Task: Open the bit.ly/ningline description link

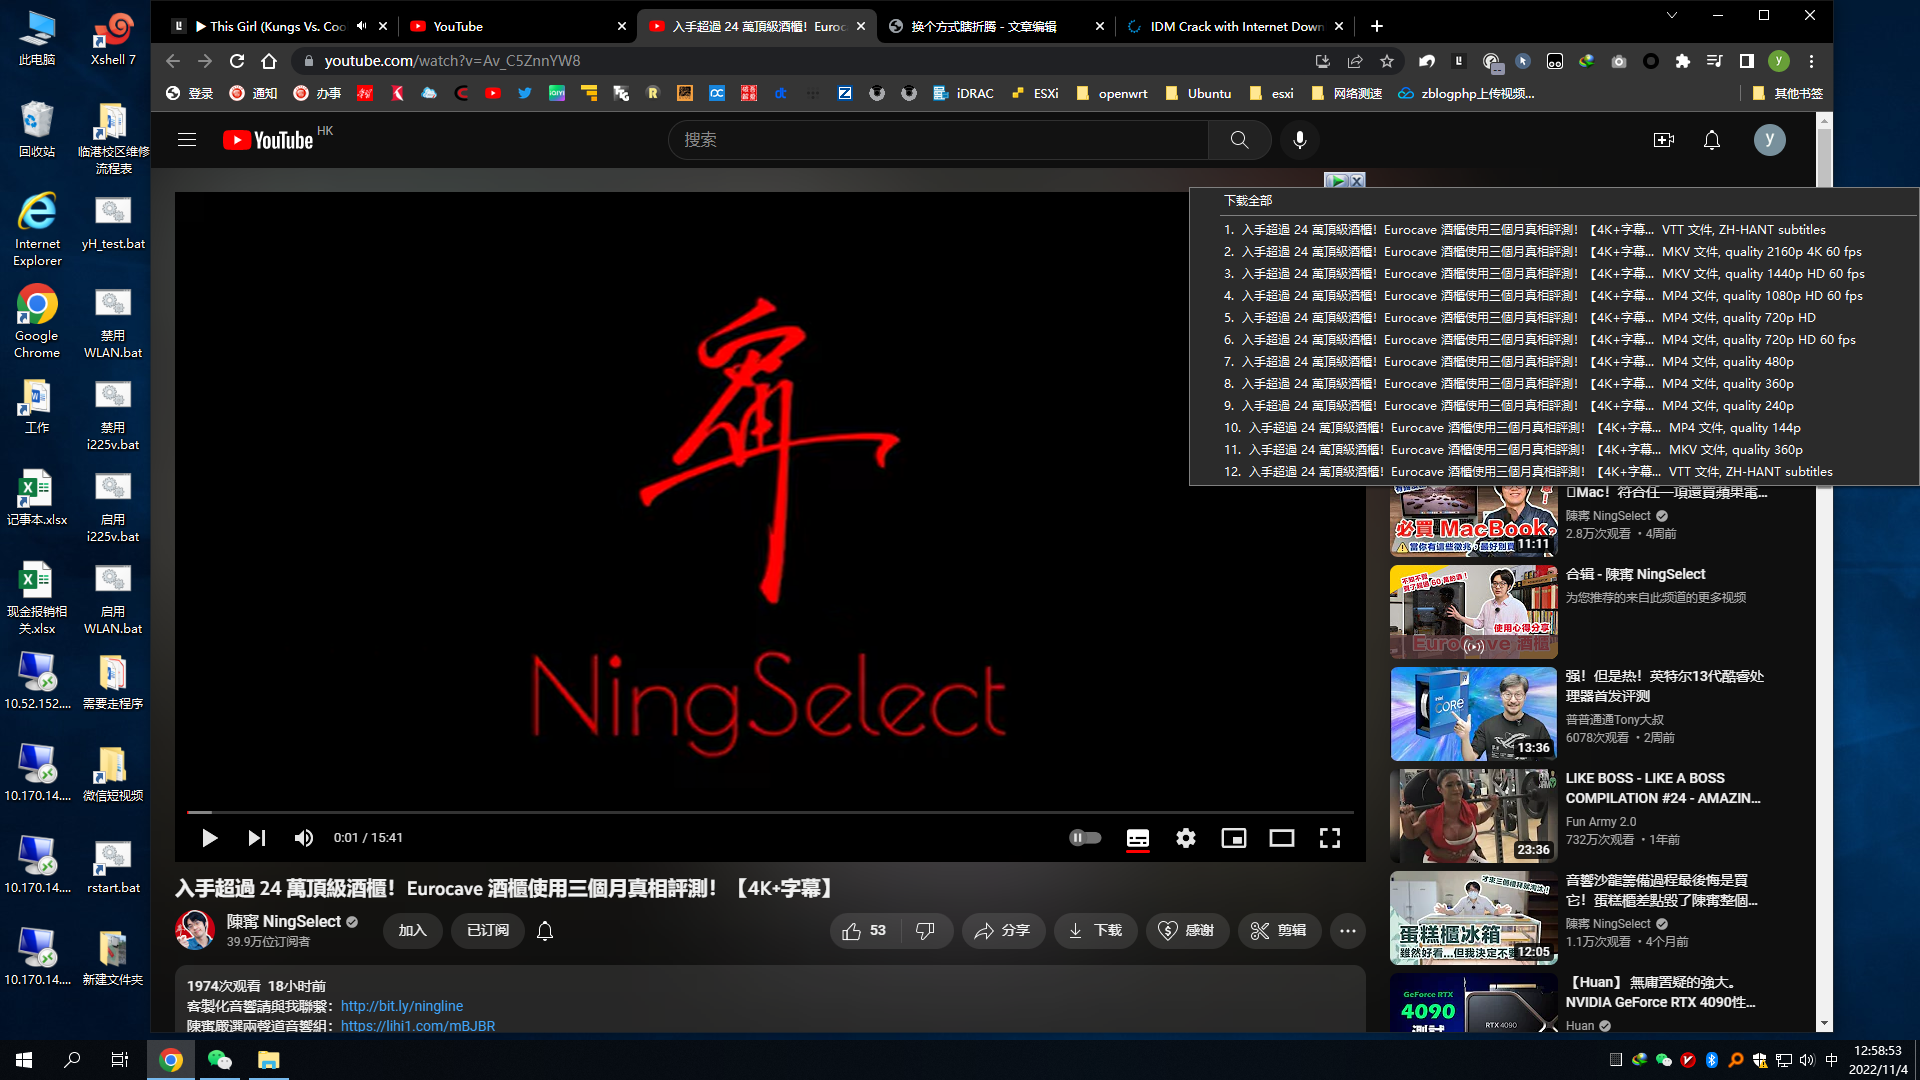Action: pos(401,1006)
